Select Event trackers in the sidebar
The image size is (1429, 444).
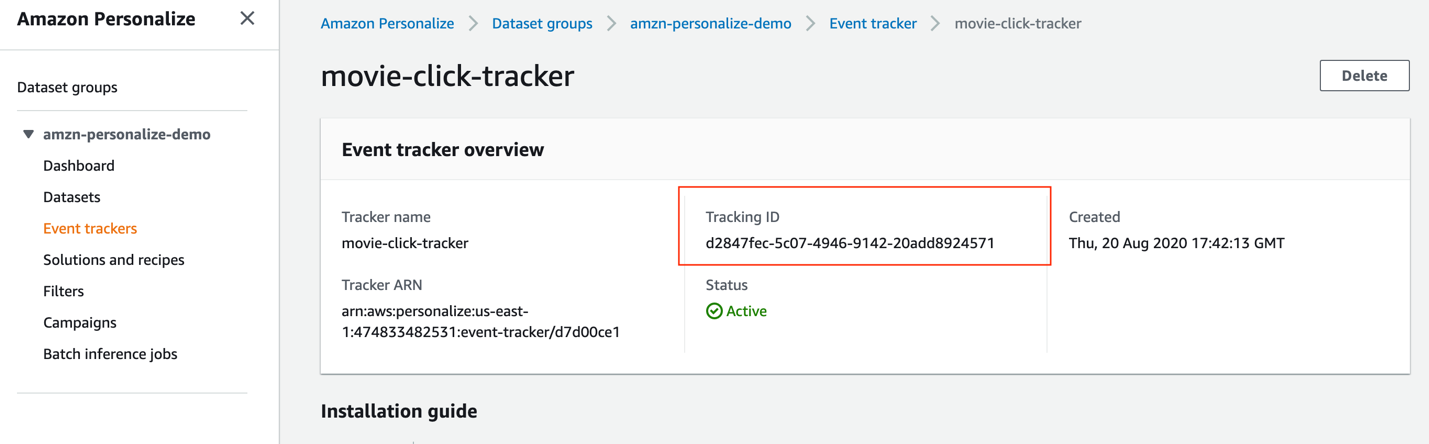(x=90, y=228)
